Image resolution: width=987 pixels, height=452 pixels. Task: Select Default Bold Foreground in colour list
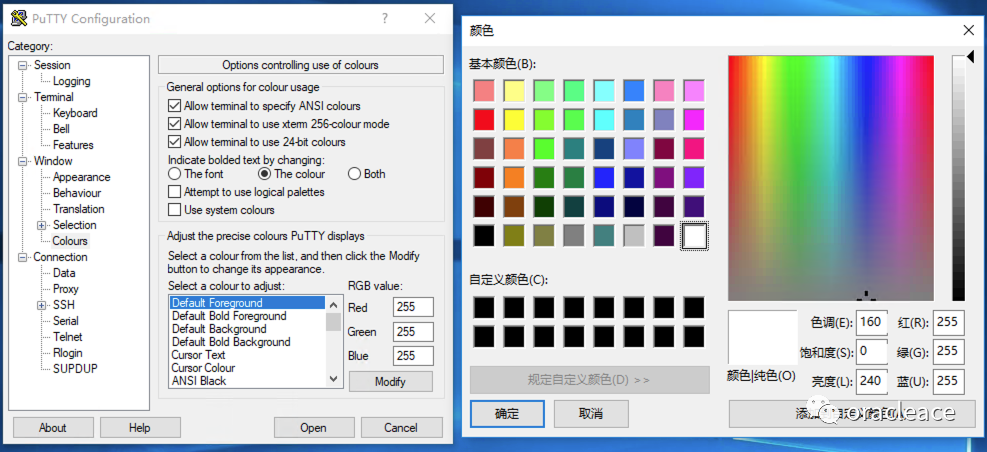229,316
